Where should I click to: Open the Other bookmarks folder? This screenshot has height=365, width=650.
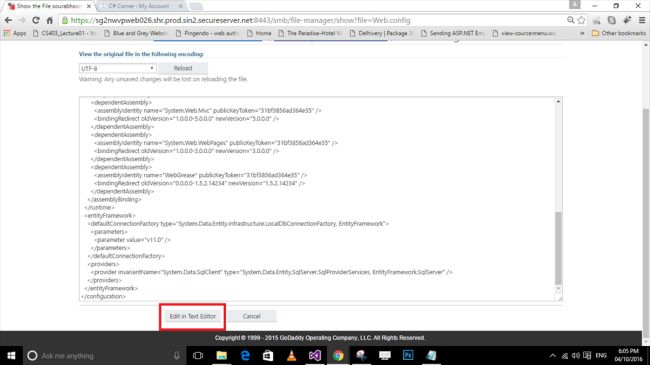coord(618,33)
